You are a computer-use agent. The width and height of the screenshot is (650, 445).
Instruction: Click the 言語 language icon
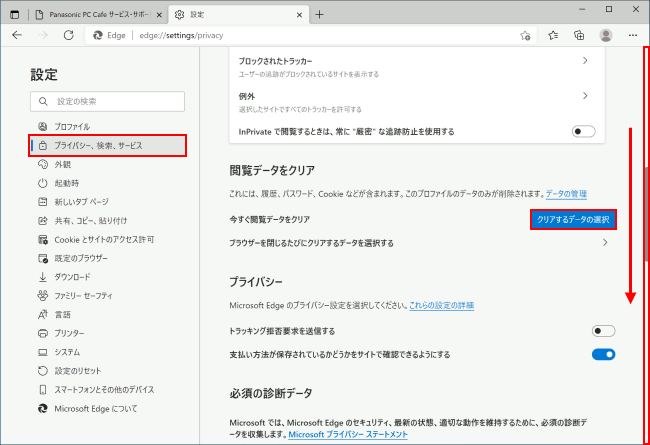pos(43,315)
